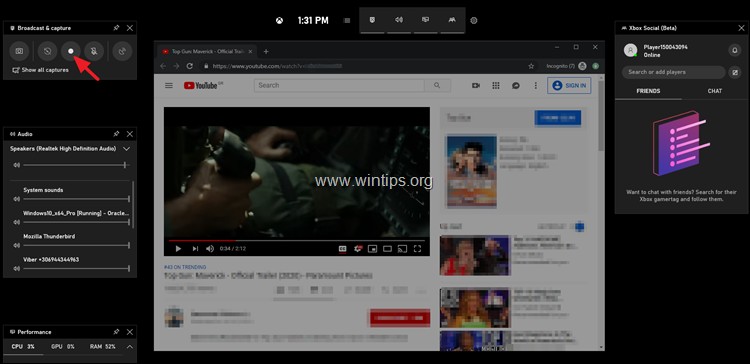The image size is (750, 364).
Task: Open Show all captures
Action: point(41,70)
